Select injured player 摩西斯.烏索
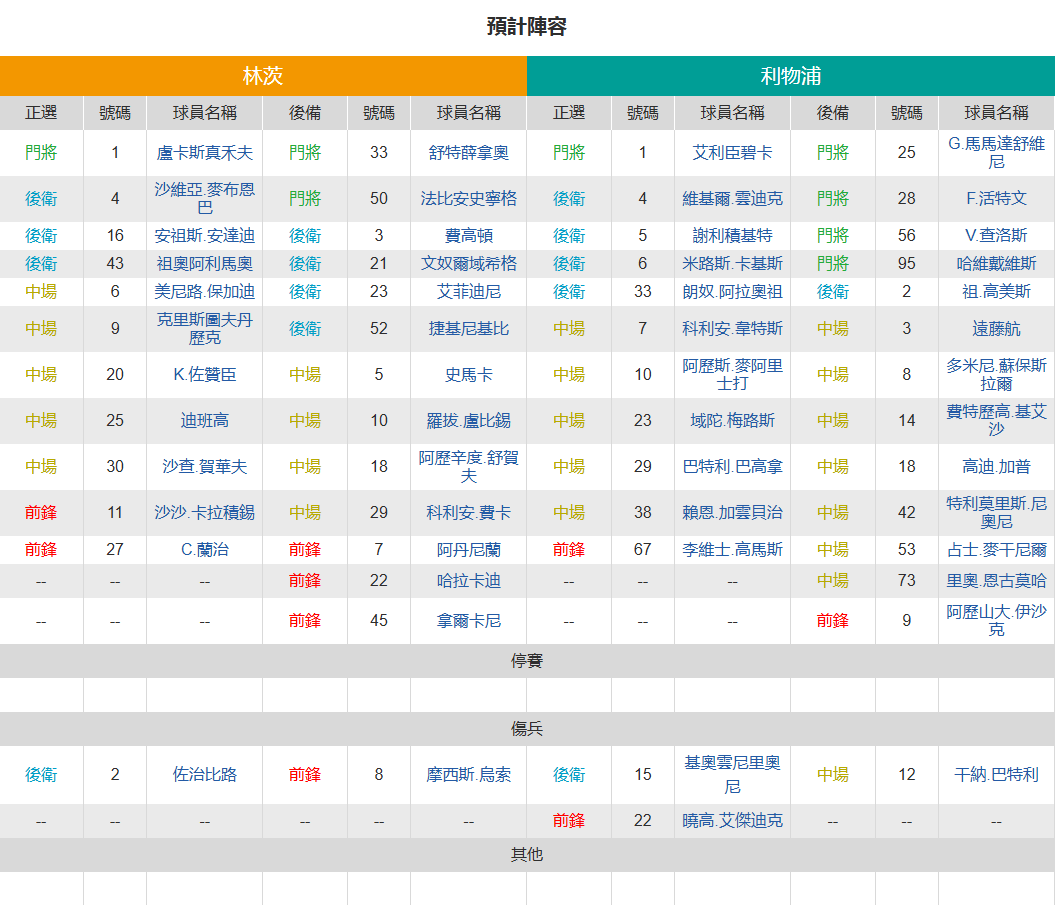Viewport: 1055px width, 905px height. [468, 774]
